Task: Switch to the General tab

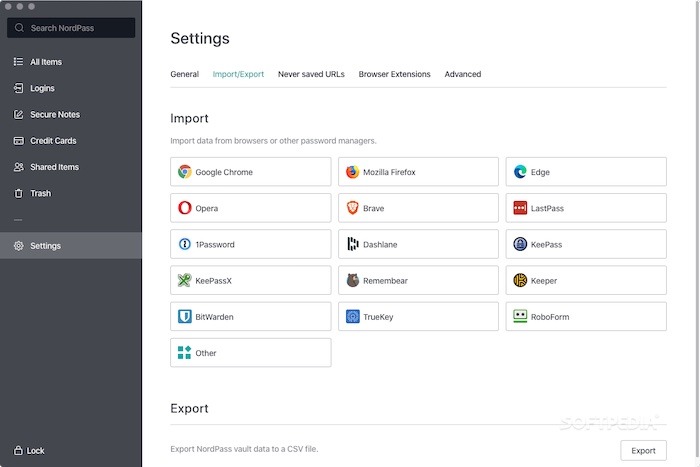Action: click(184, 74)
